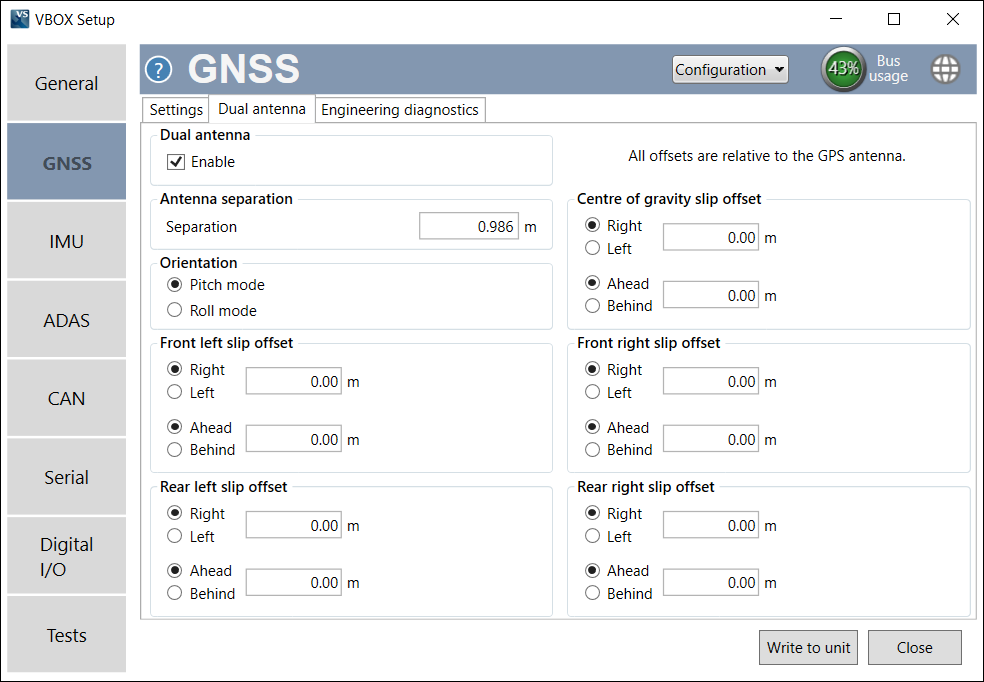Select Behind in Rear right slip offset
Viewport: 984px width, 682px height.
pyautogui.click(x=594, y=592)
